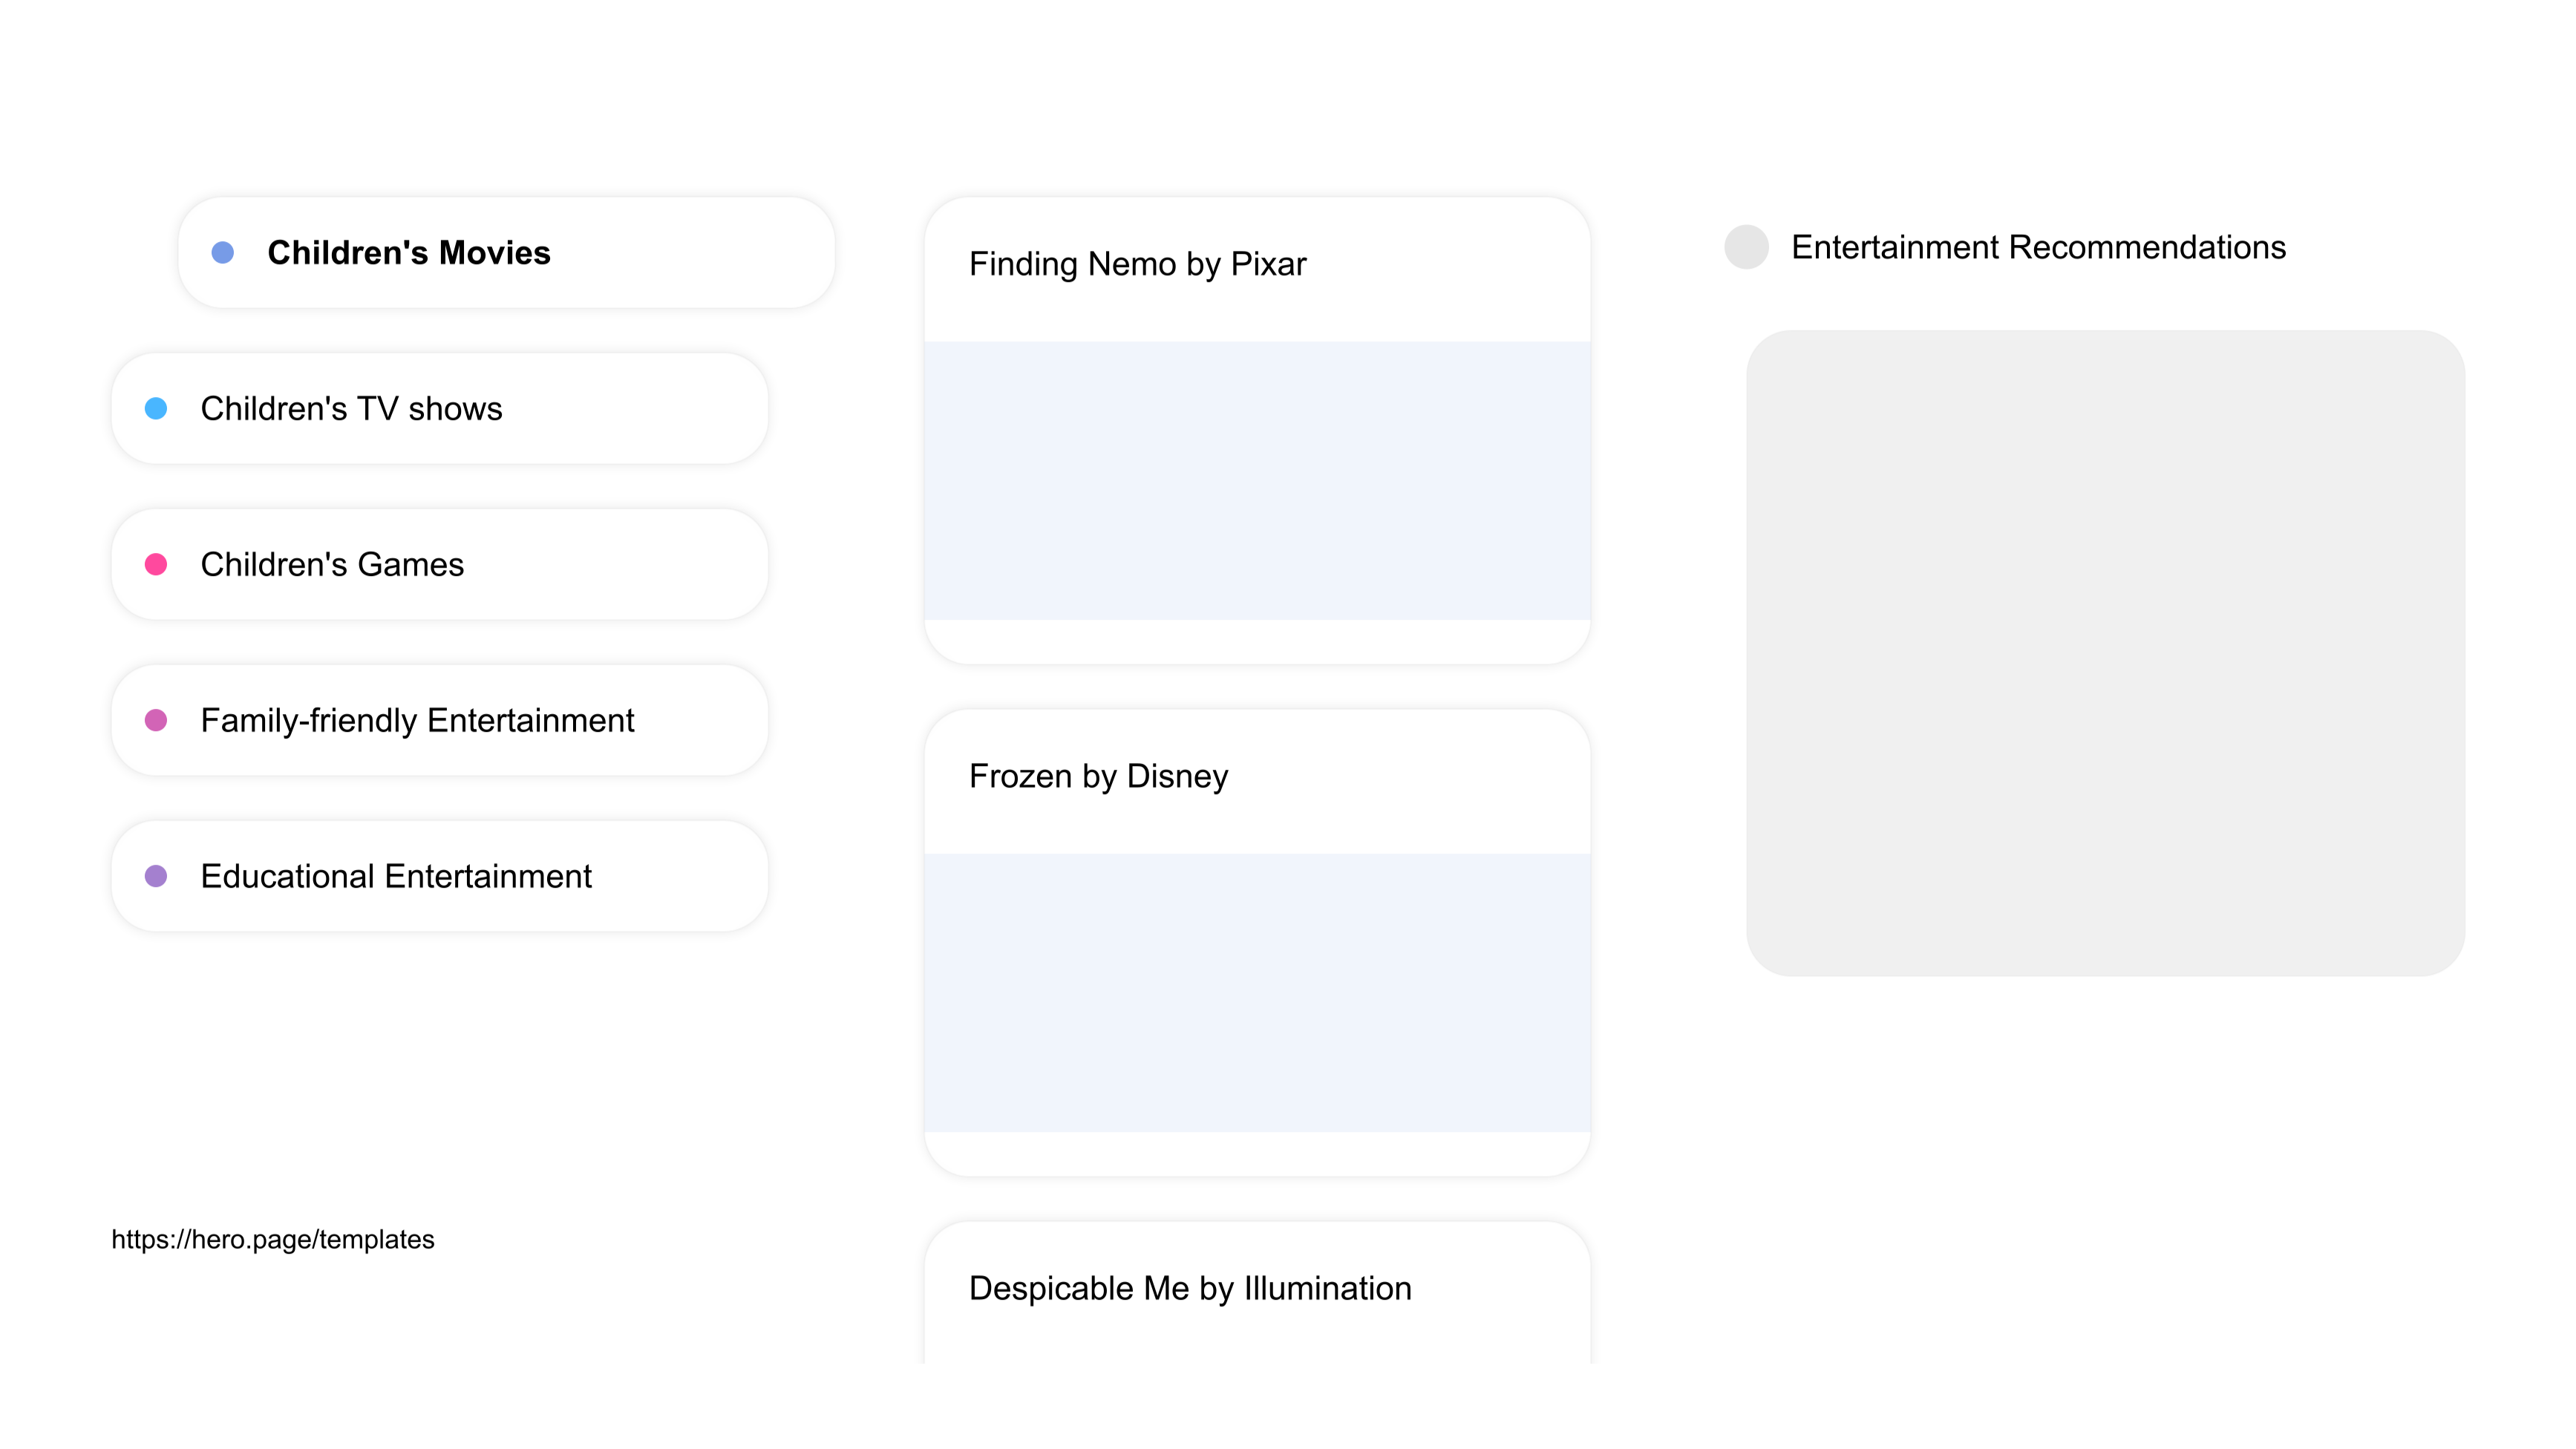The height and width of the screenshot is (1449, 2576).
Task: Open the Children's TV shows category
Action: point(439,408)
